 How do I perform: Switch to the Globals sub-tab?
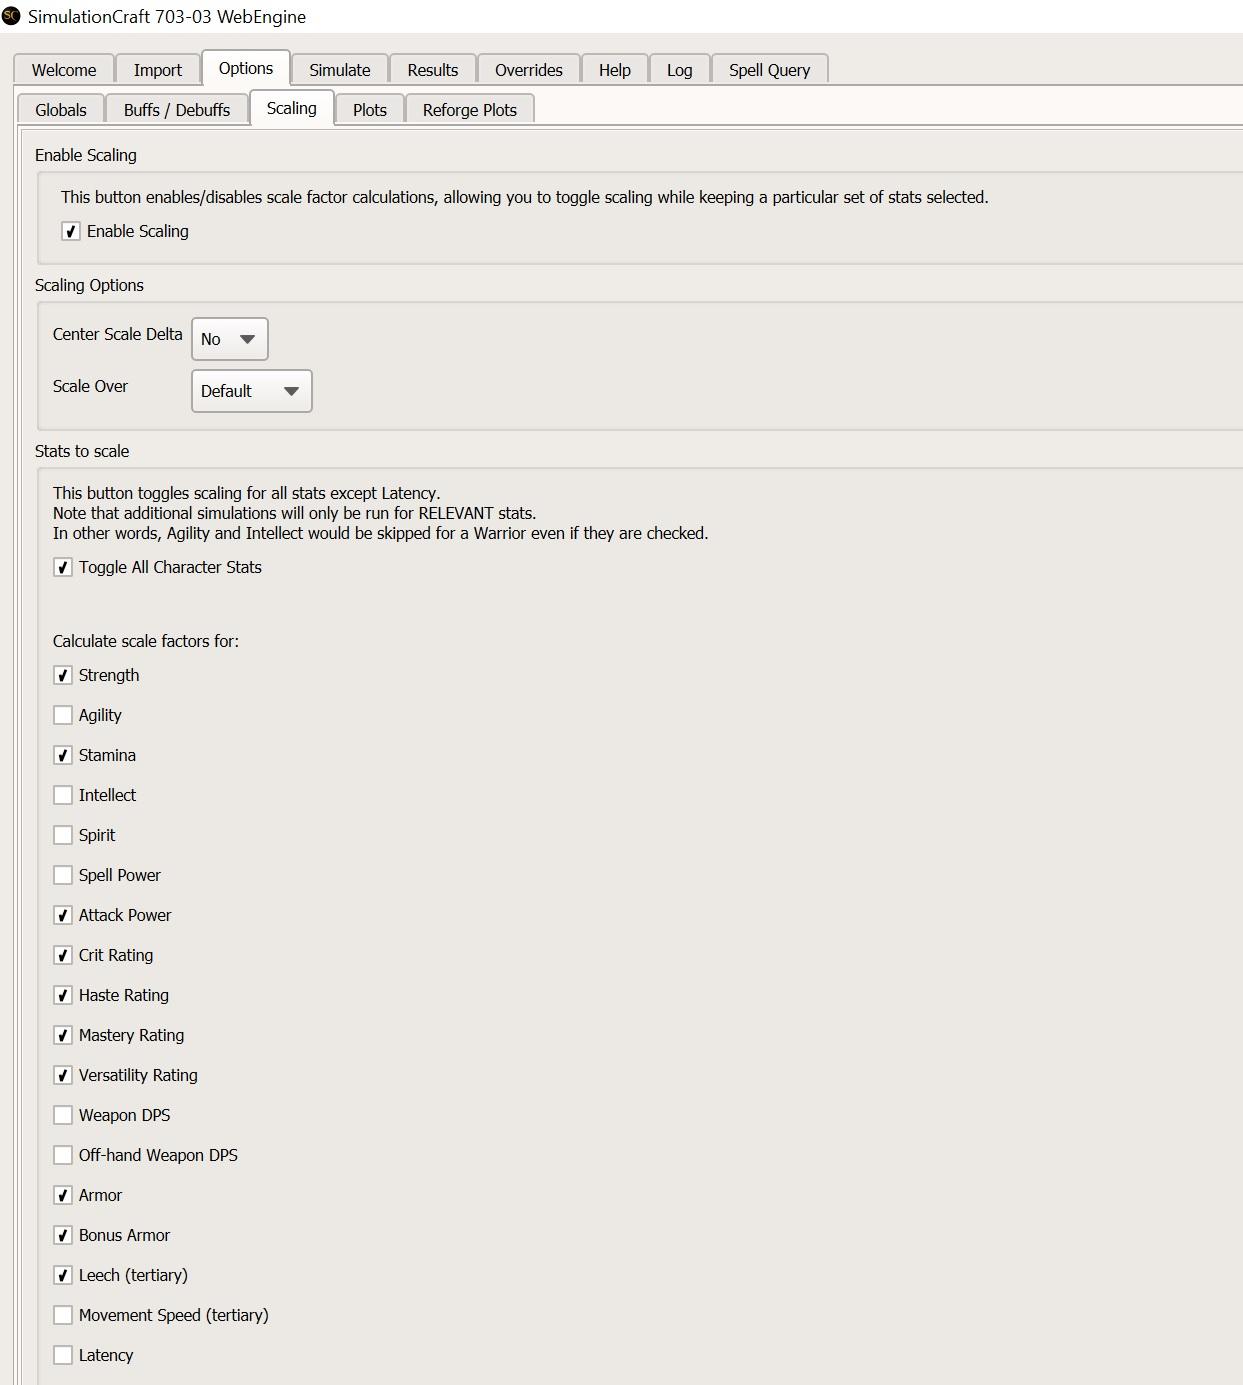[x=61, y=110]
